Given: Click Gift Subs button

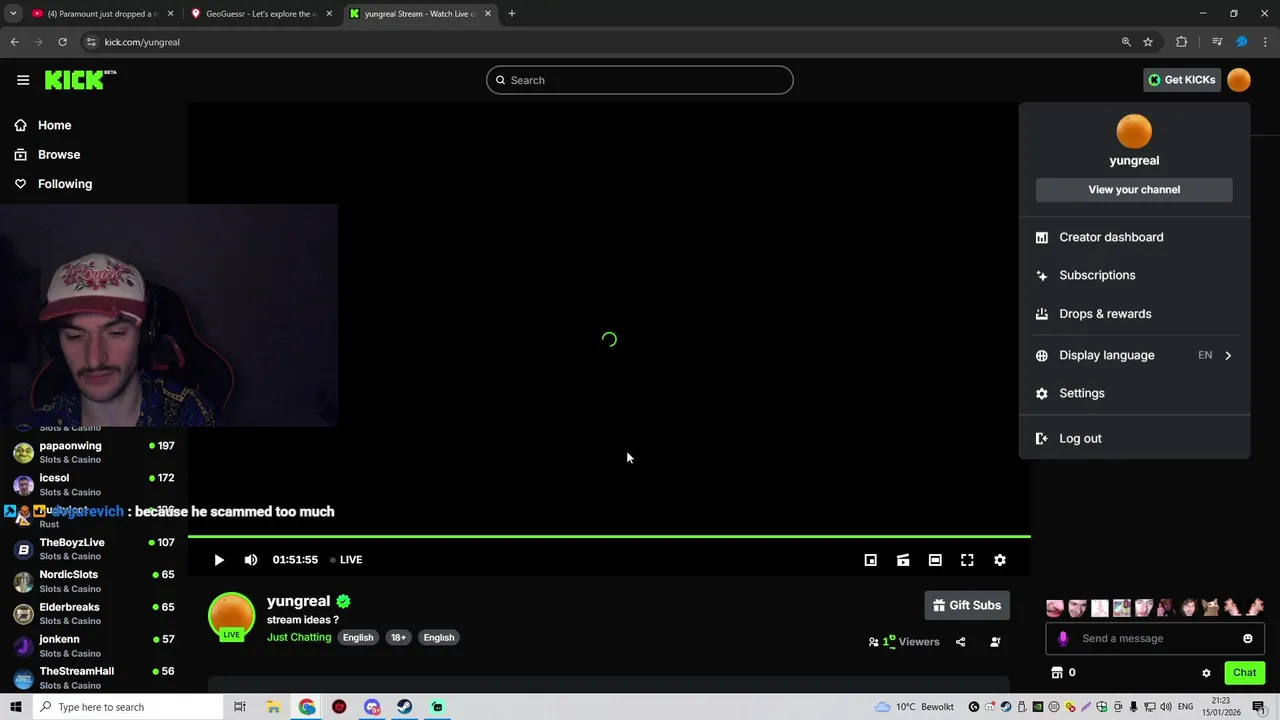Looking at the screenshot, I should [967, 605].
